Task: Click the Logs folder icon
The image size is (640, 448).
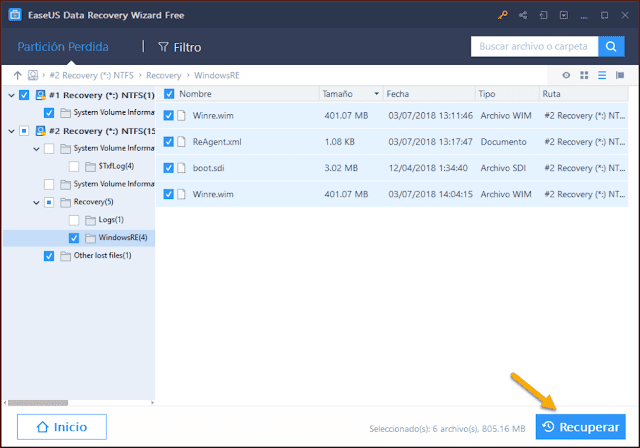Action: (x=90, y=220)
